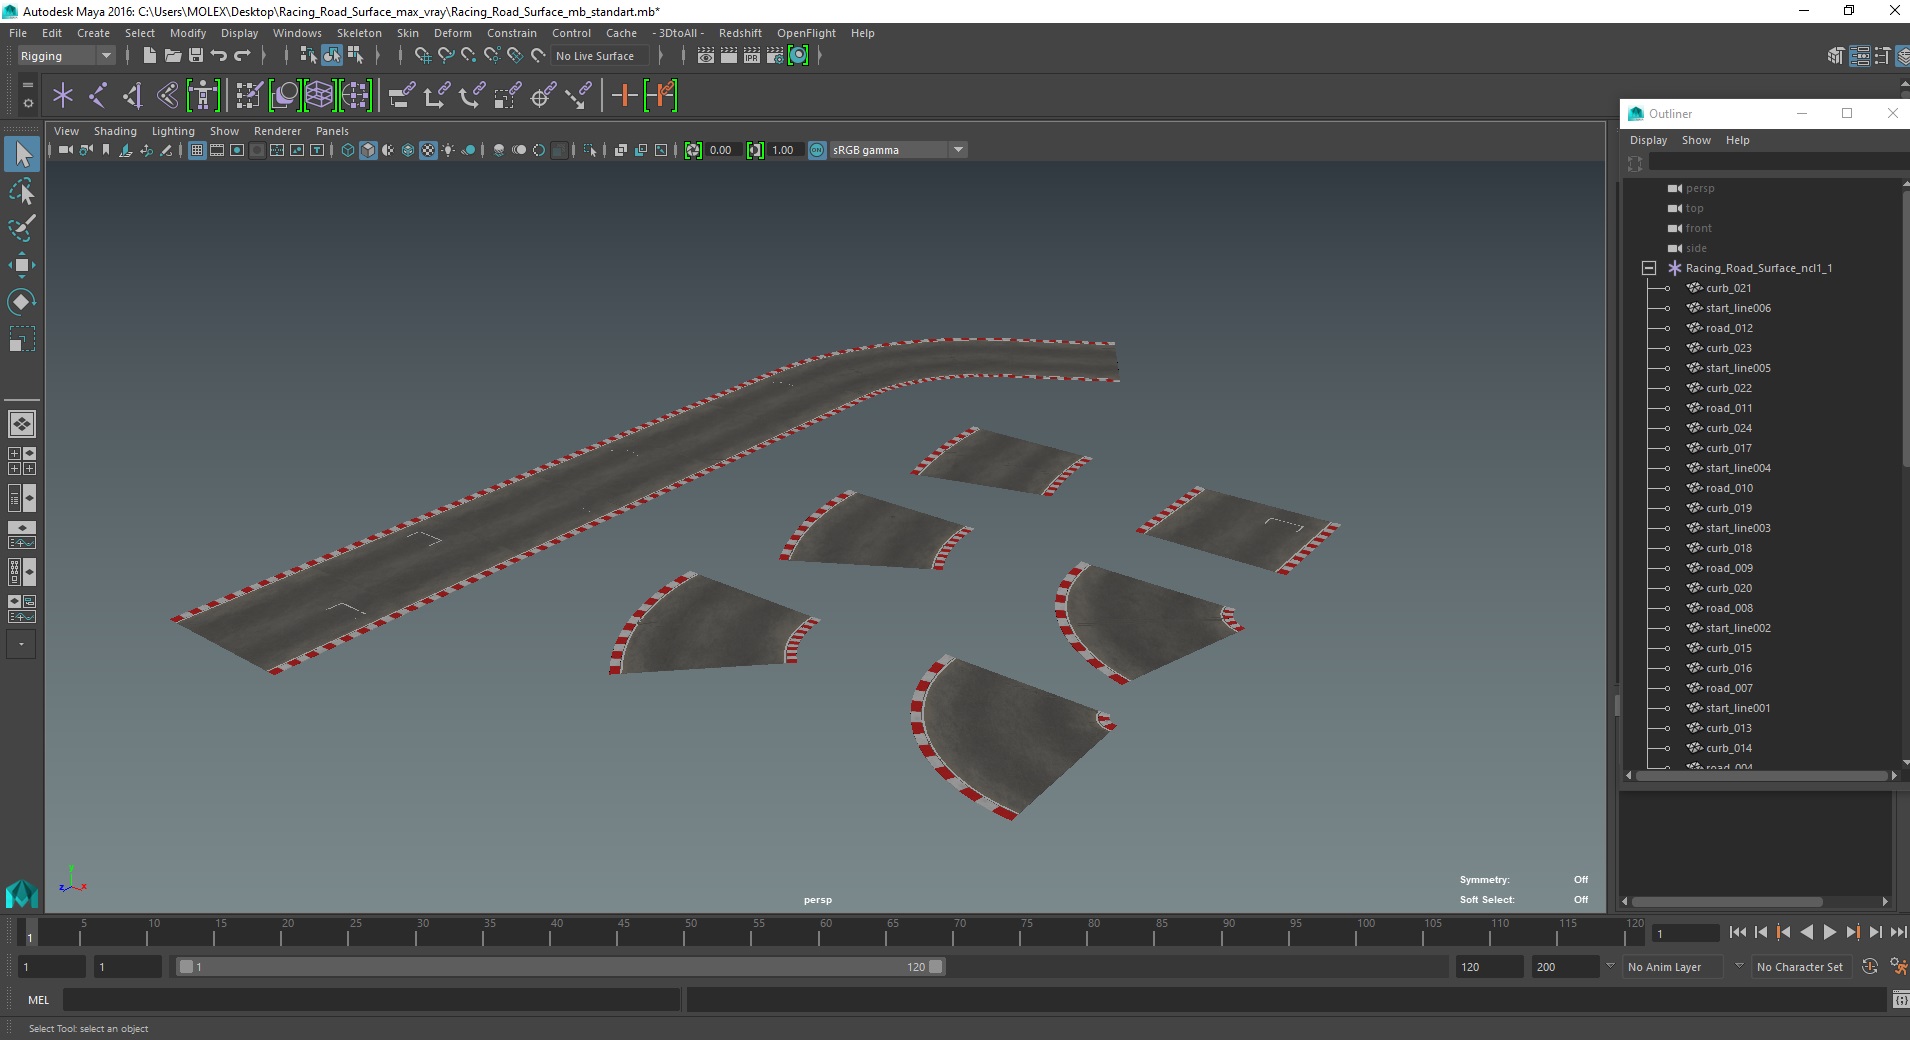This screenshot has width=1910, height=1040.
Task: Pick the Lasso Select tool
Action: 22,191
